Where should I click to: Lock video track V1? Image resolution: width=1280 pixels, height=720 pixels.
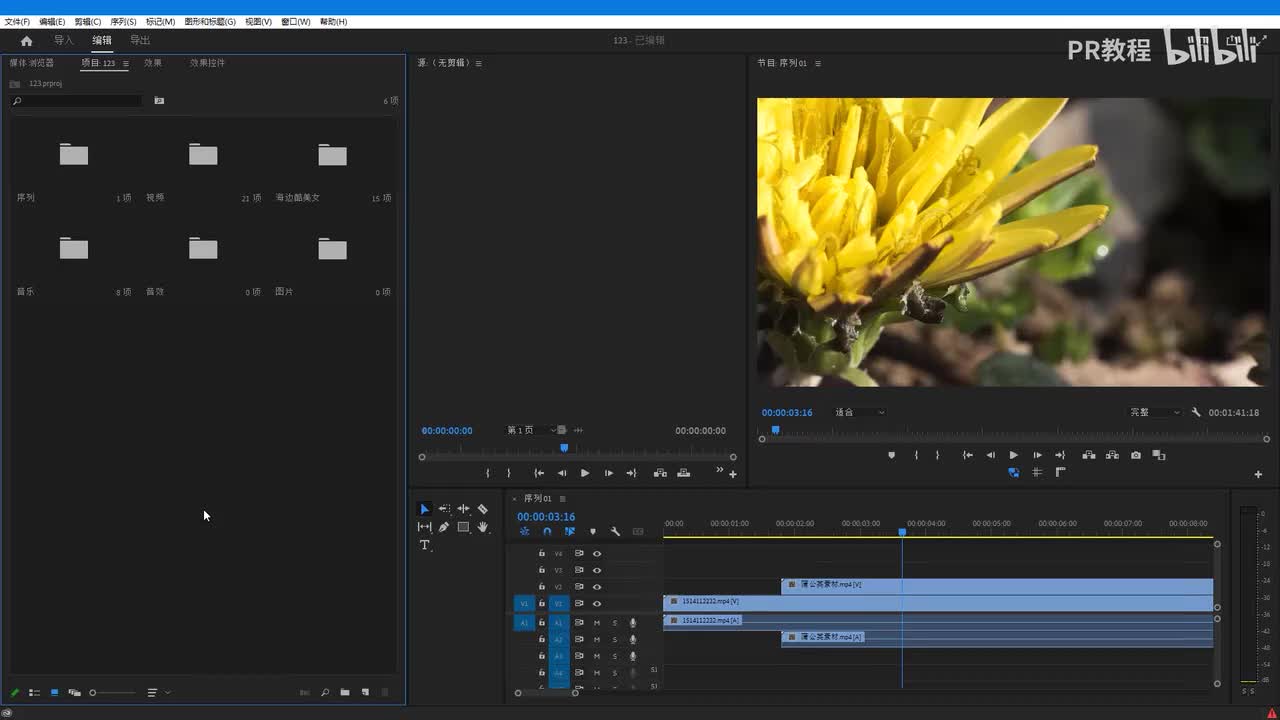point(542,604)
